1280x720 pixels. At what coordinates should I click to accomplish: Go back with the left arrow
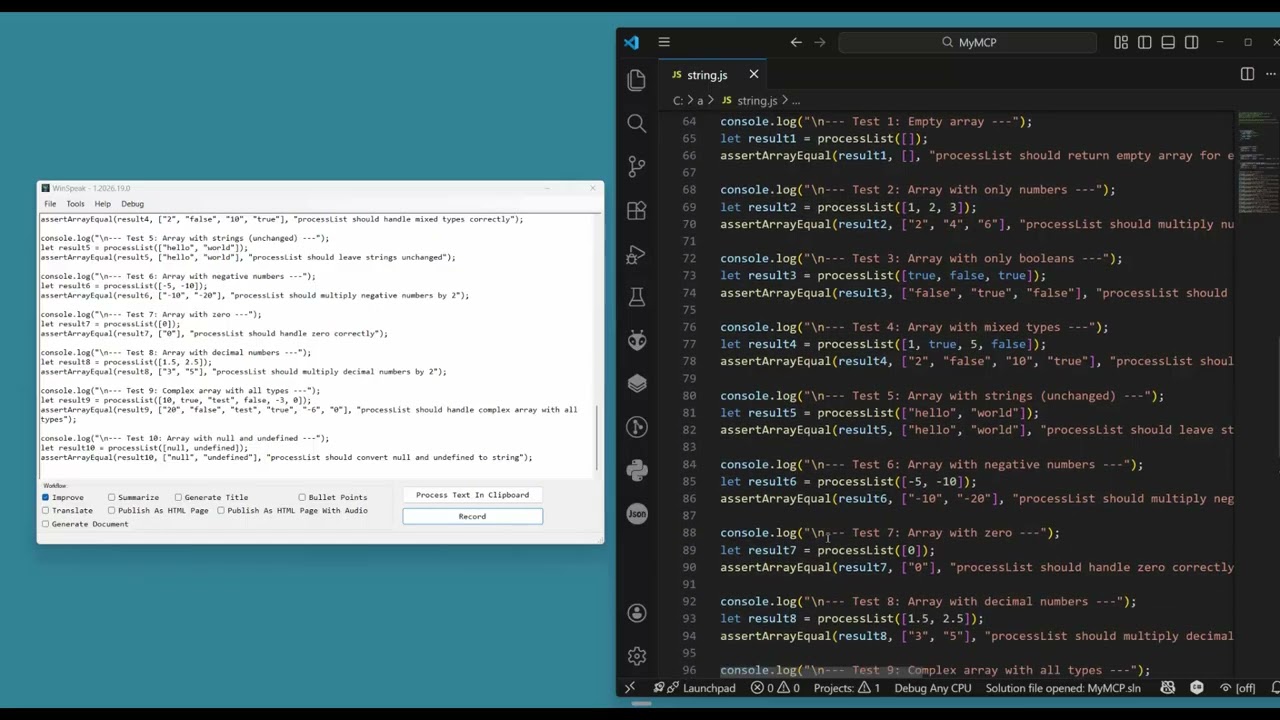(x=796, y=42)
